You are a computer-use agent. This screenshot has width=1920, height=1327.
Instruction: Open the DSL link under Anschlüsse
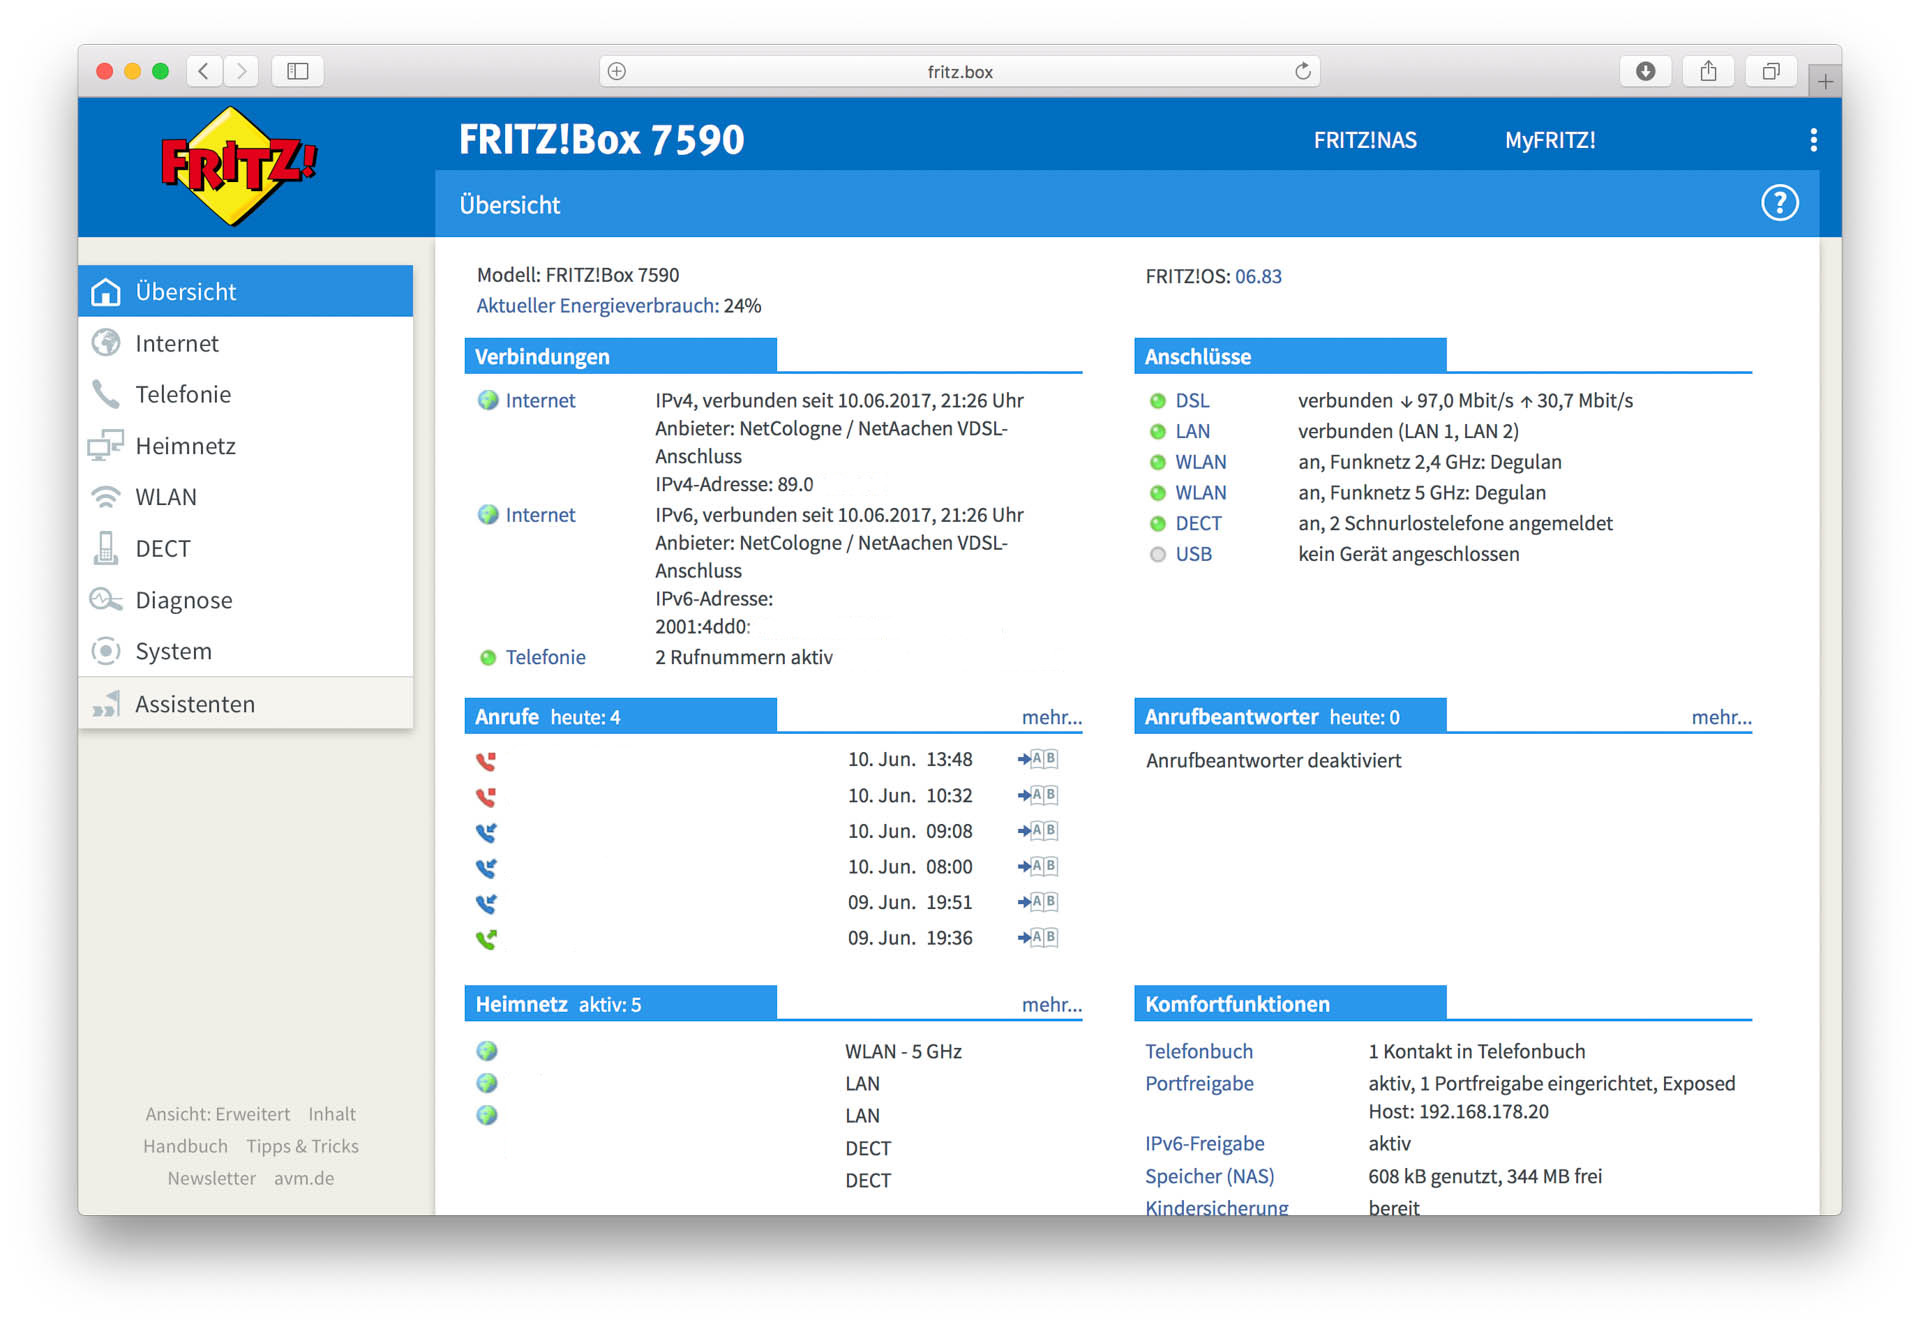[1192, 400]
